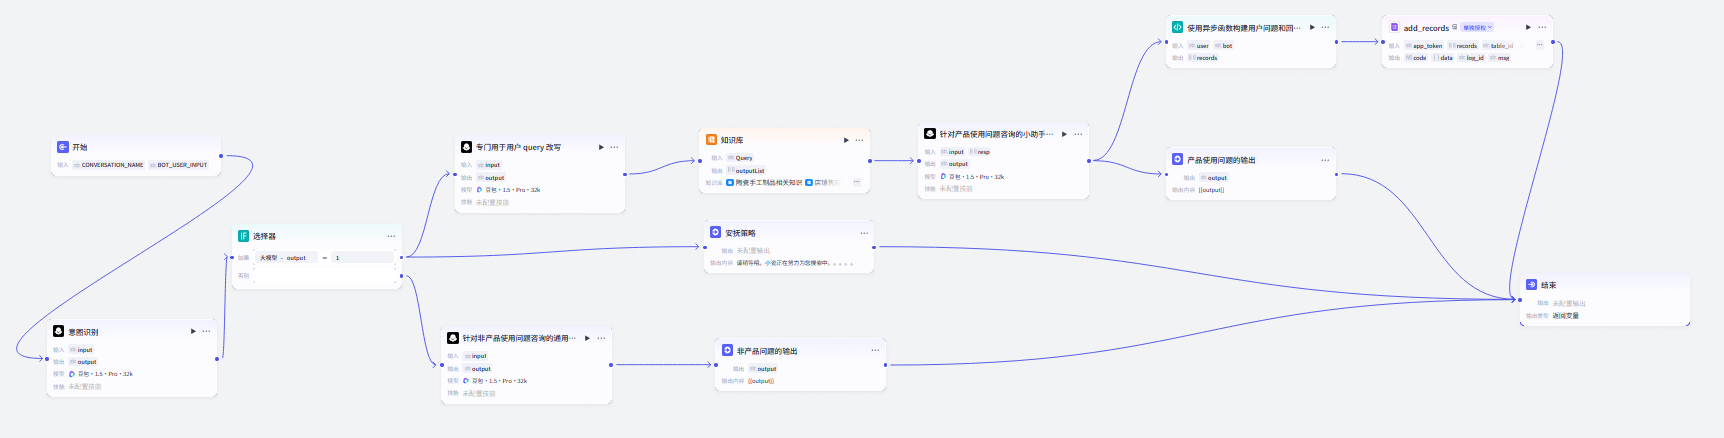Click the code node's green icon
1724x438 pixels.
(1178, 28)
